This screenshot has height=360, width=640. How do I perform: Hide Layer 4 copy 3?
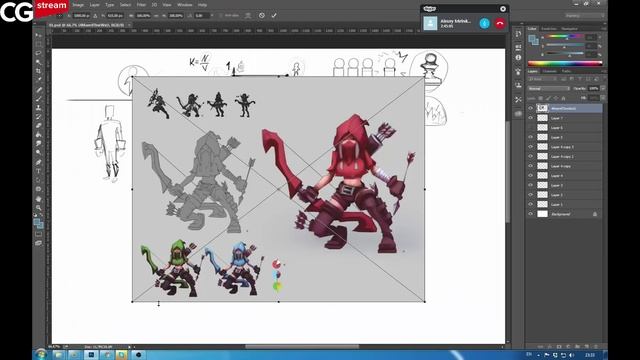click(x=531, y=147)
